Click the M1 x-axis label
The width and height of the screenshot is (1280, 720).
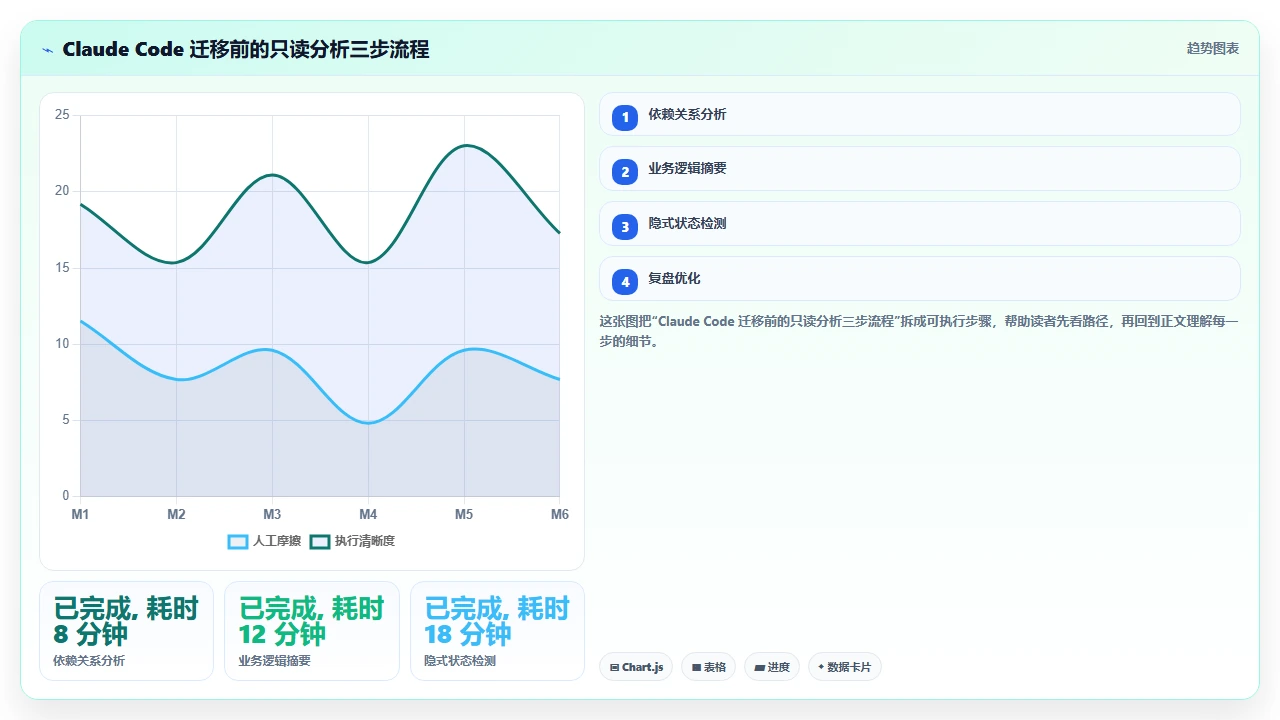pos(80,514)
